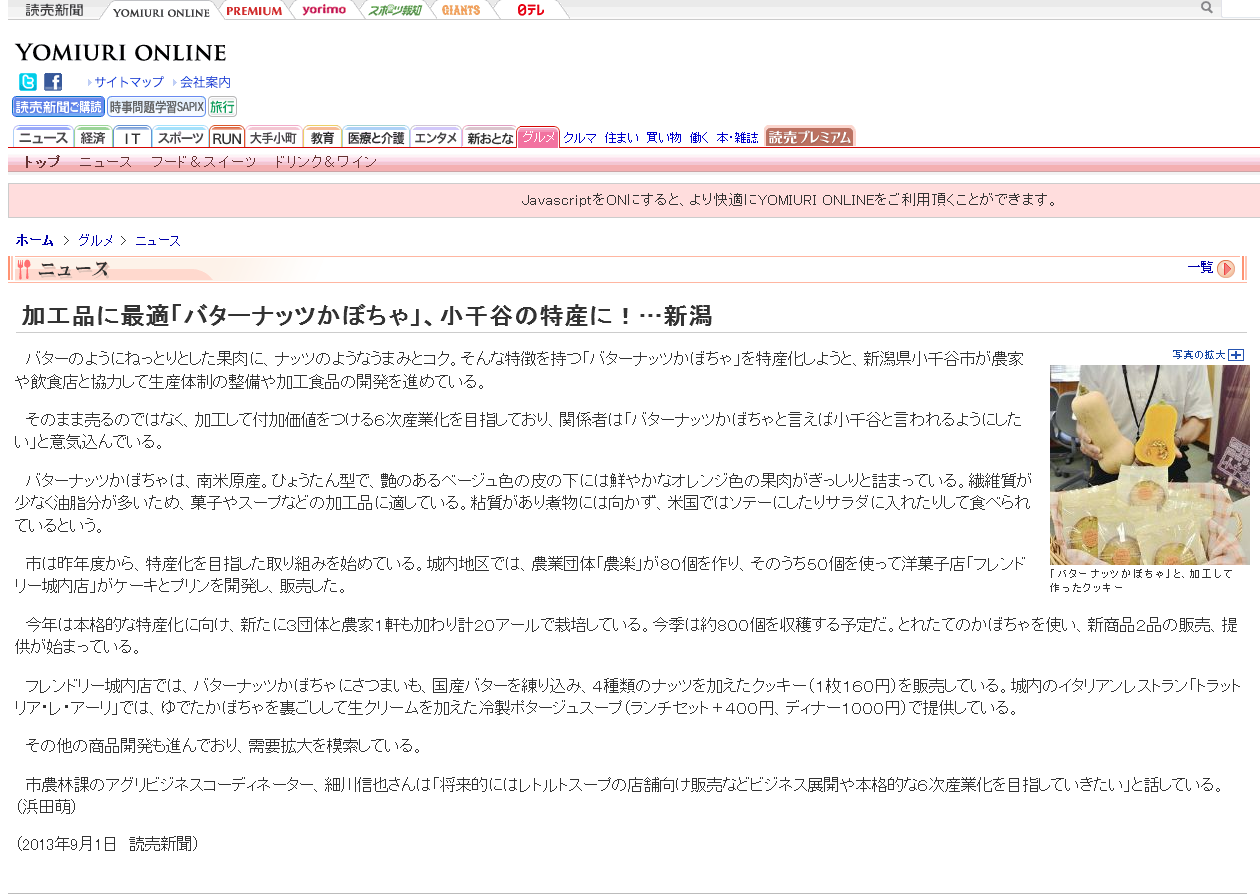
Task: Open the GIANTS logo tab
Action: click(x=460, y=10)
